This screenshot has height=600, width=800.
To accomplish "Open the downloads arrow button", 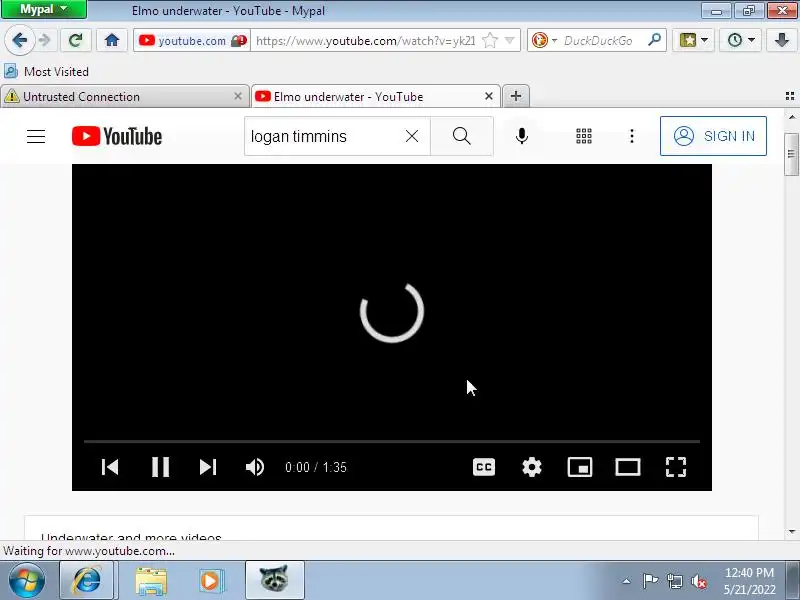I will tap(782, 40).
